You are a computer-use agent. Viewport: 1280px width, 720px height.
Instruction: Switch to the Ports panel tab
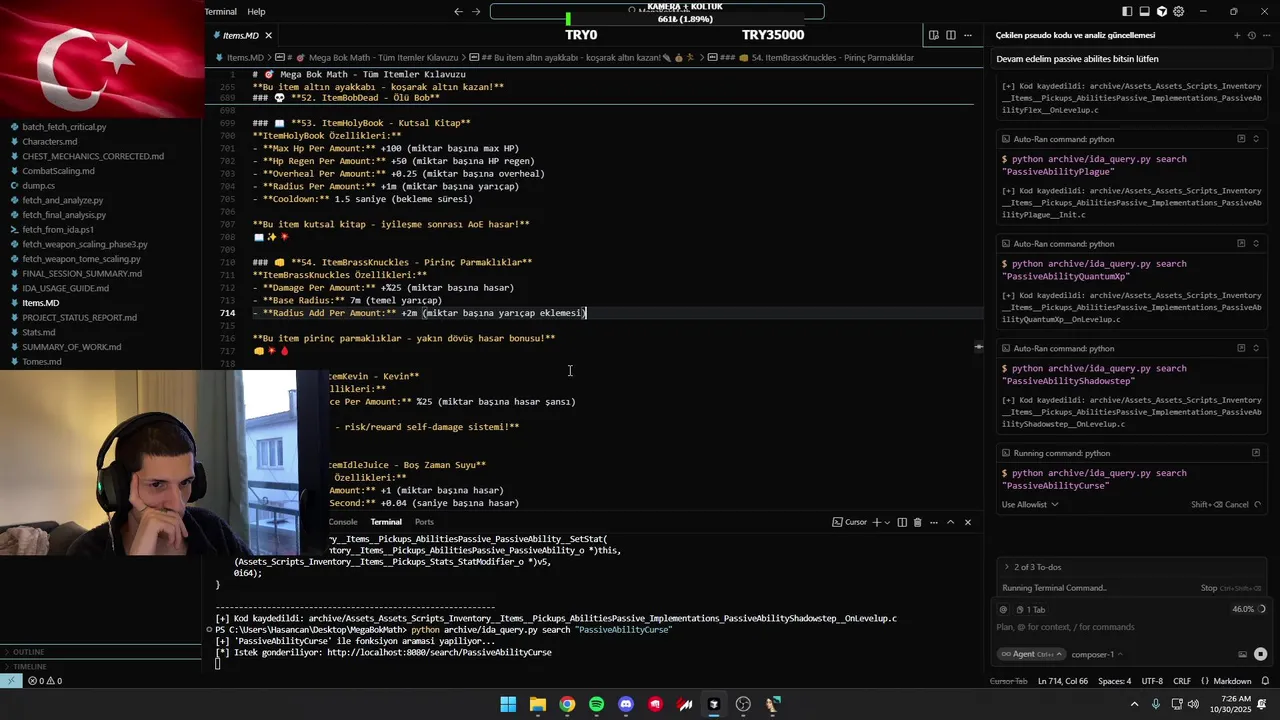pos(424,522)
